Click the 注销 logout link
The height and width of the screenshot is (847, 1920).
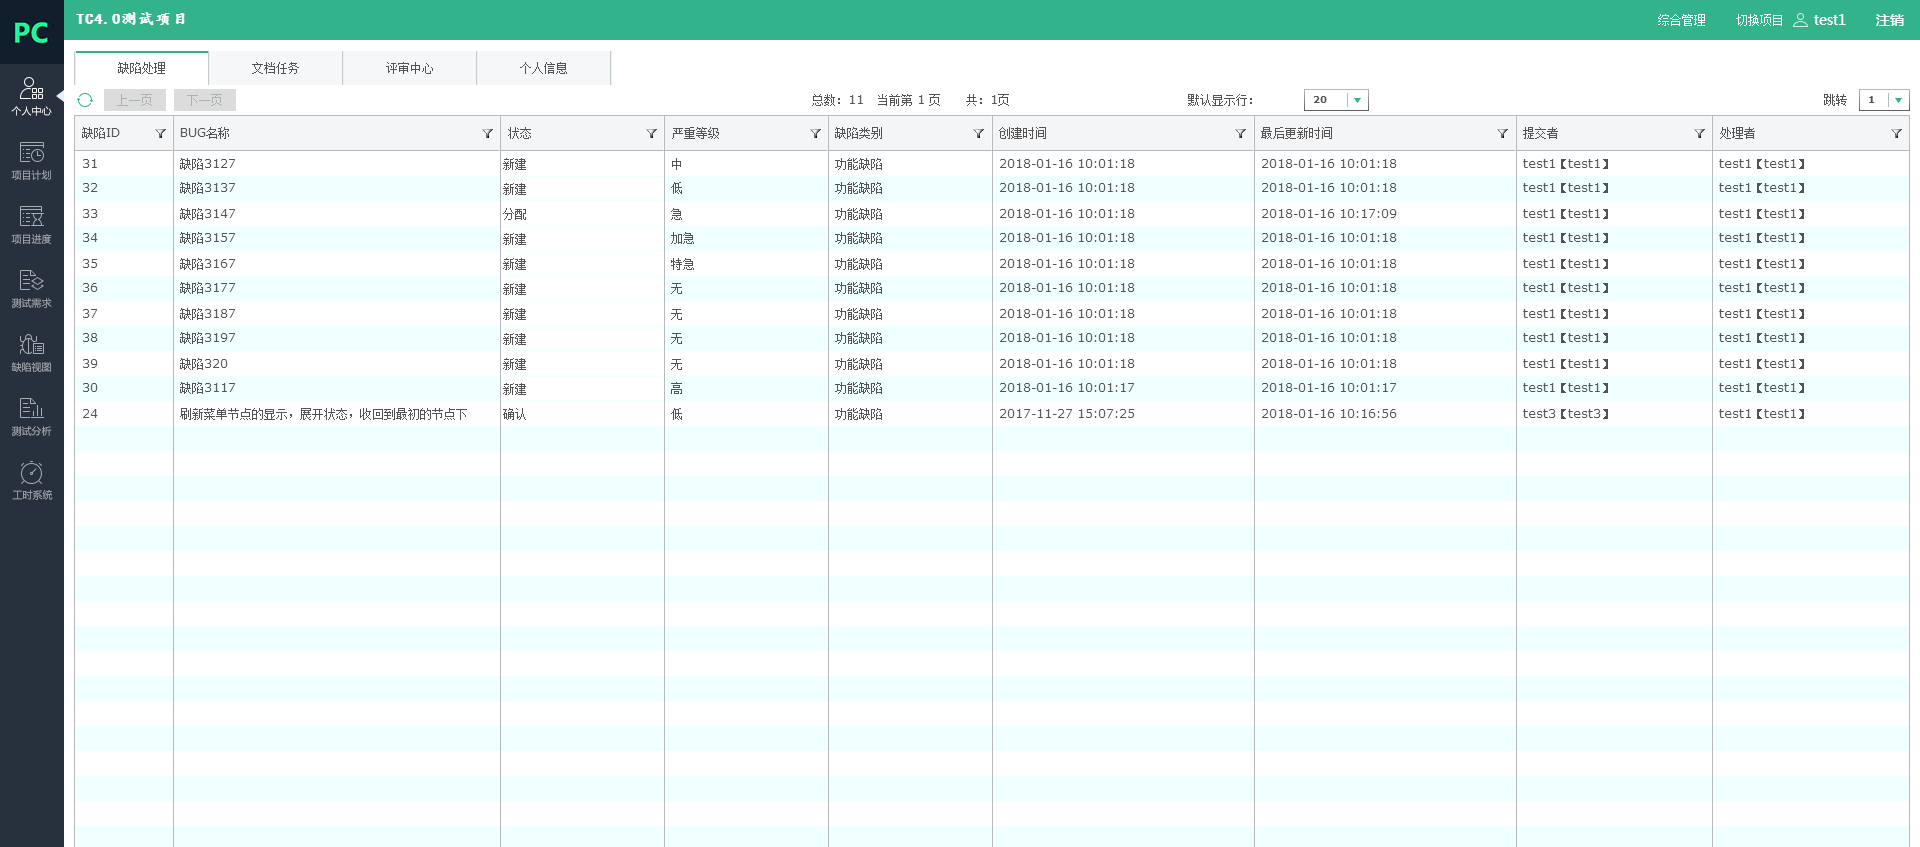pyautogui.click(x=1889, y=20)
